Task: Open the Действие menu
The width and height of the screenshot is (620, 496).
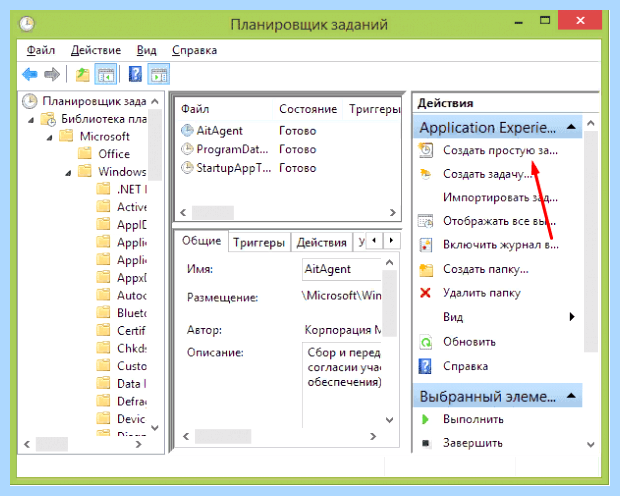Action: tap(96, 50)
